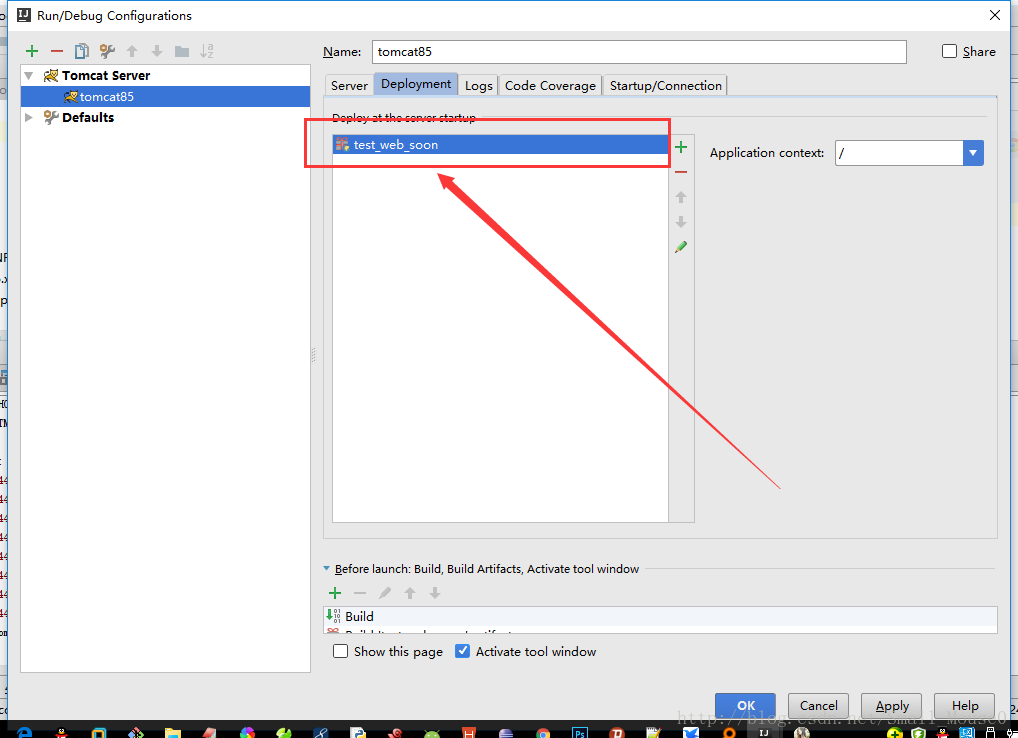Remove the selected configuration with the red minus
The height and width of the screenshot is (738, 1018).
[57, 51]
